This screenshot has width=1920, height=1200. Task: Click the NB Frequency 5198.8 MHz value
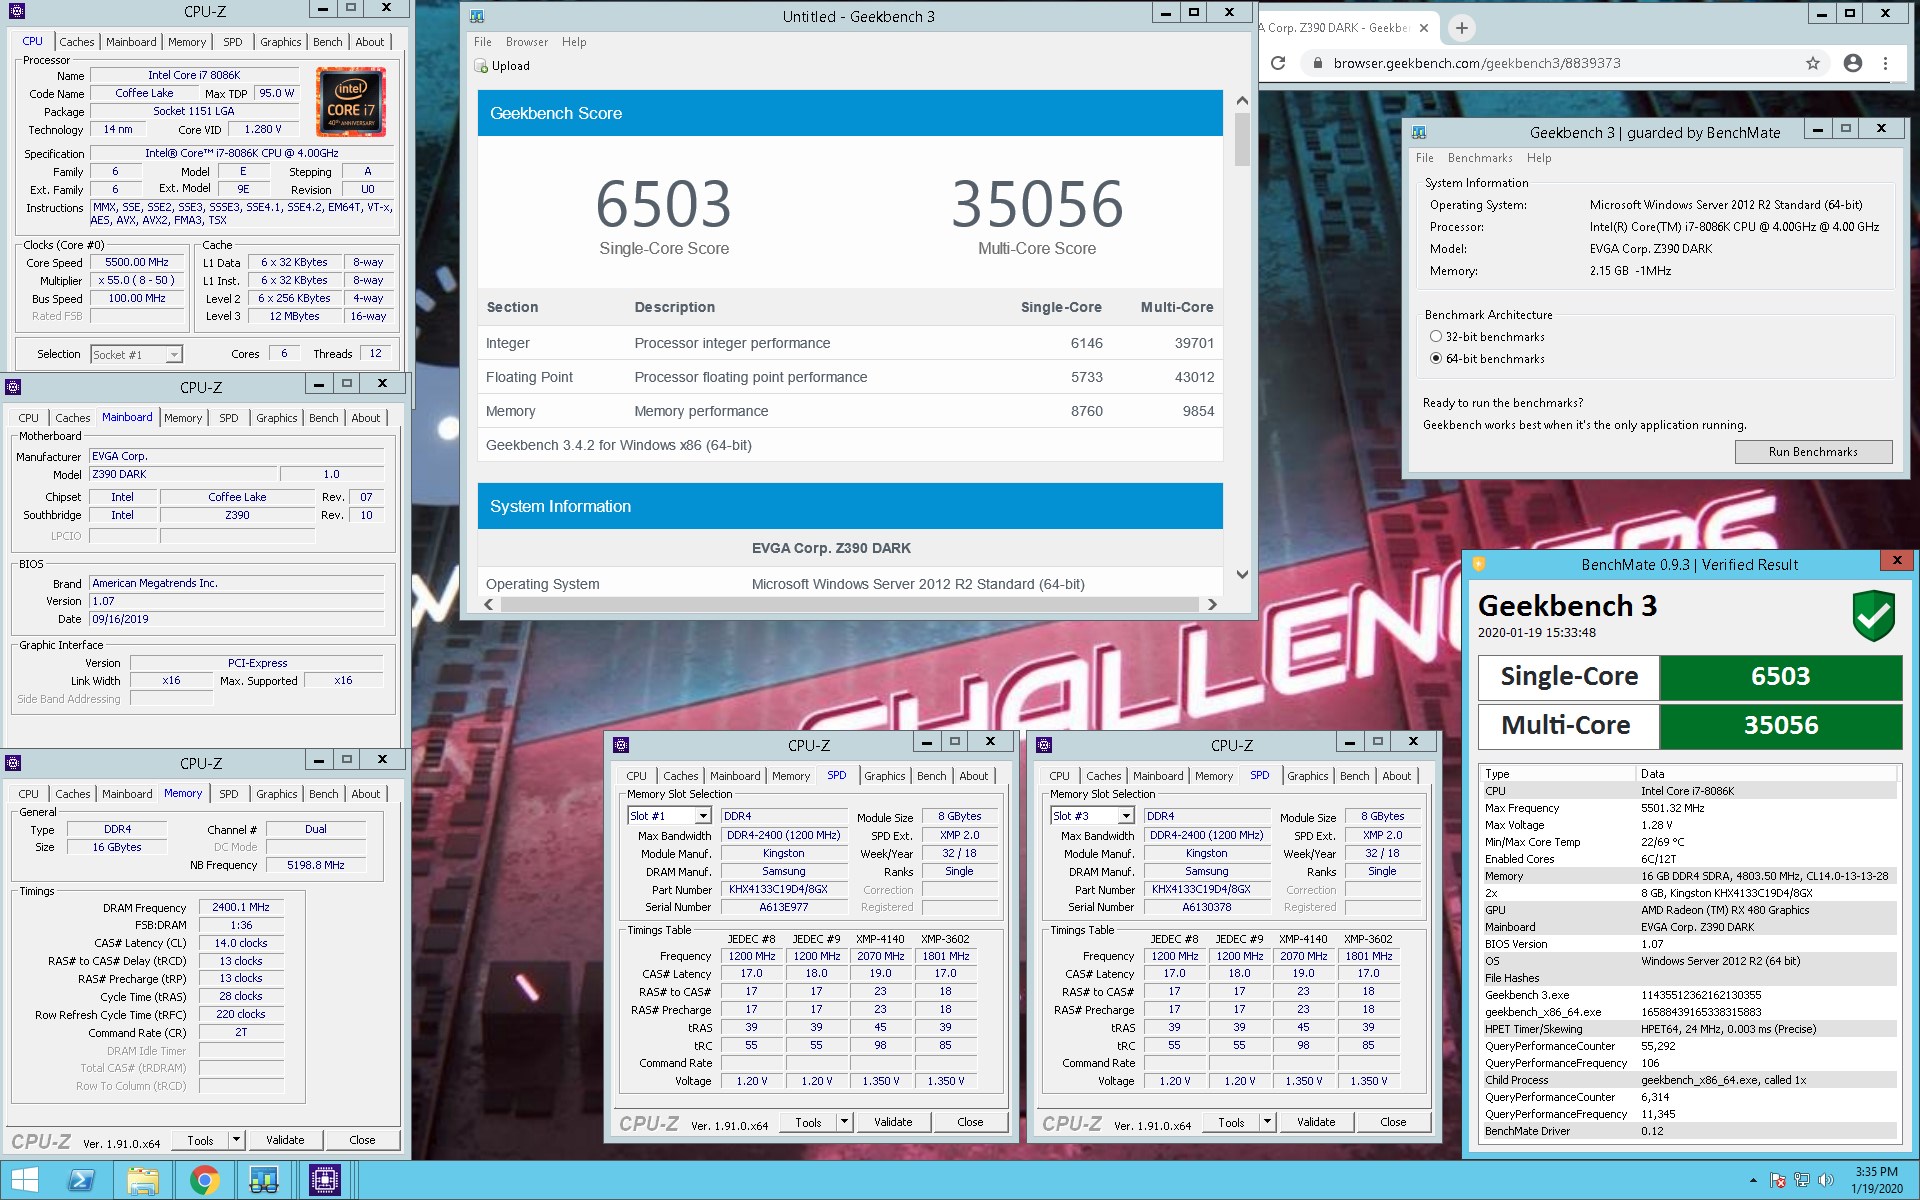[315, 865]
